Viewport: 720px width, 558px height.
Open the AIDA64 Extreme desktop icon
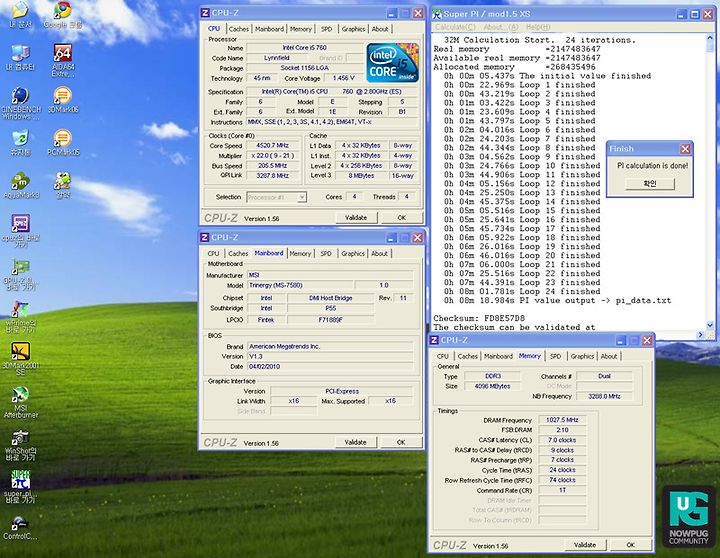(x=63, y=60)
